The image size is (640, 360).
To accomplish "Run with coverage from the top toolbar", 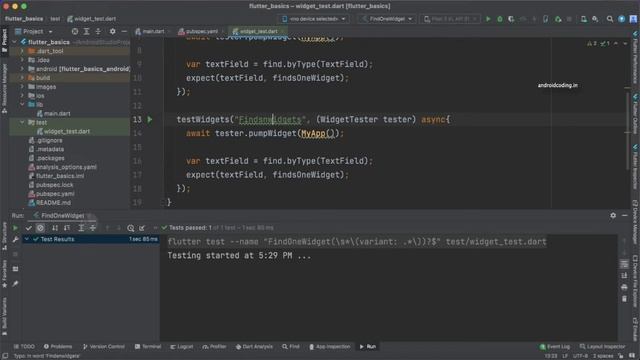I will (511, 19).
